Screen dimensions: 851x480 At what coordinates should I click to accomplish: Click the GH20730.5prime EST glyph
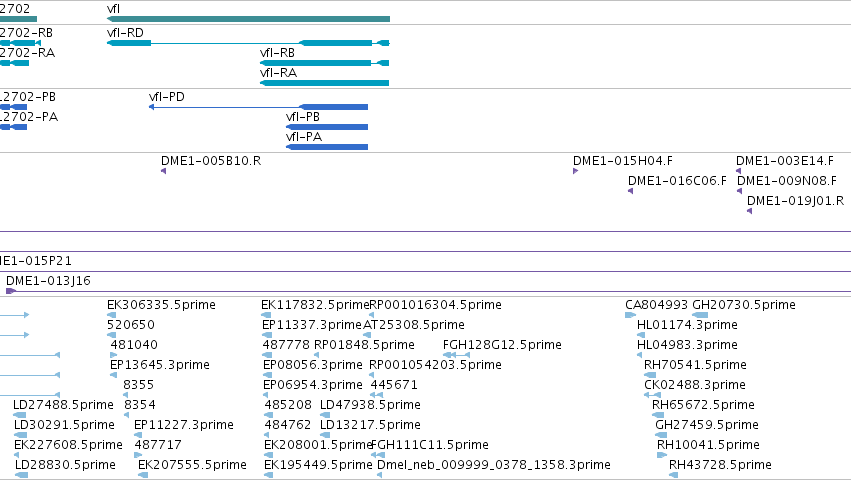click(700, 315)
